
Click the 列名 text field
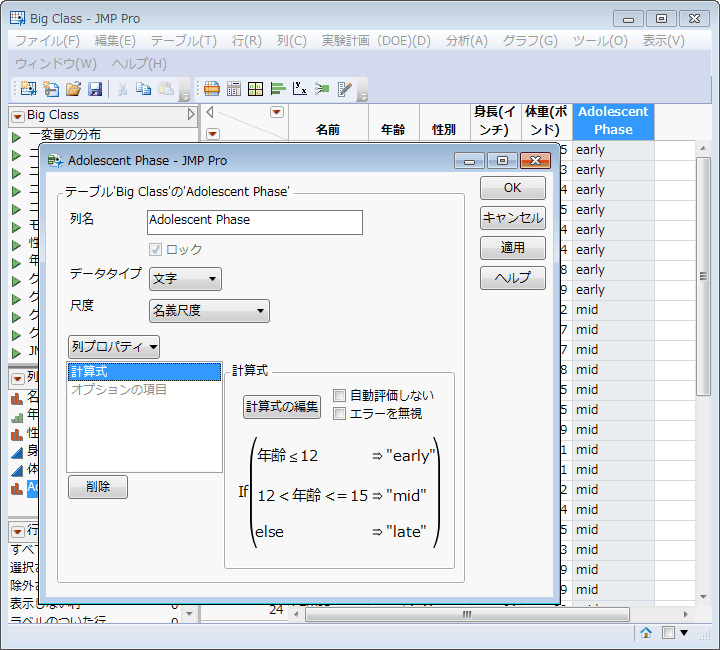(x=254, y=221)
